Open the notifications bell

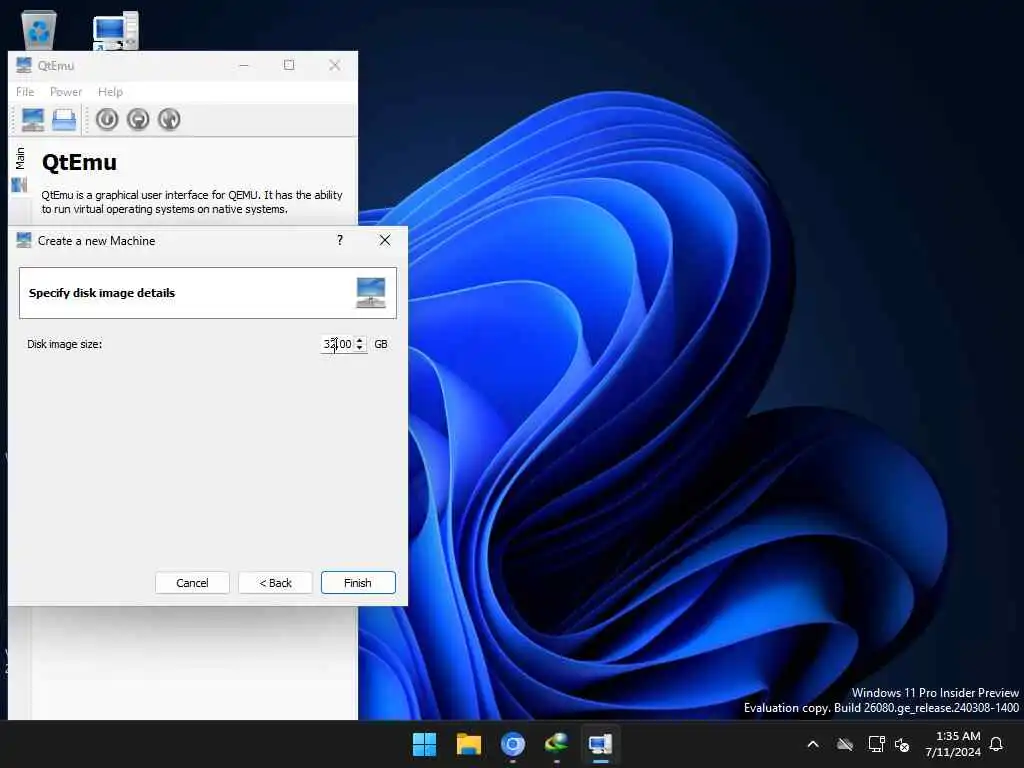coord(997,744)
